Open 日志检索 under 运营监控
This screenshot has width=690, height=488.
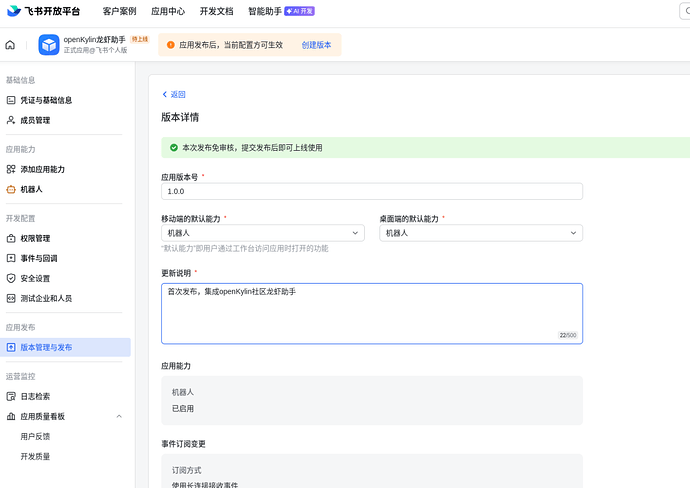point(35,396)
